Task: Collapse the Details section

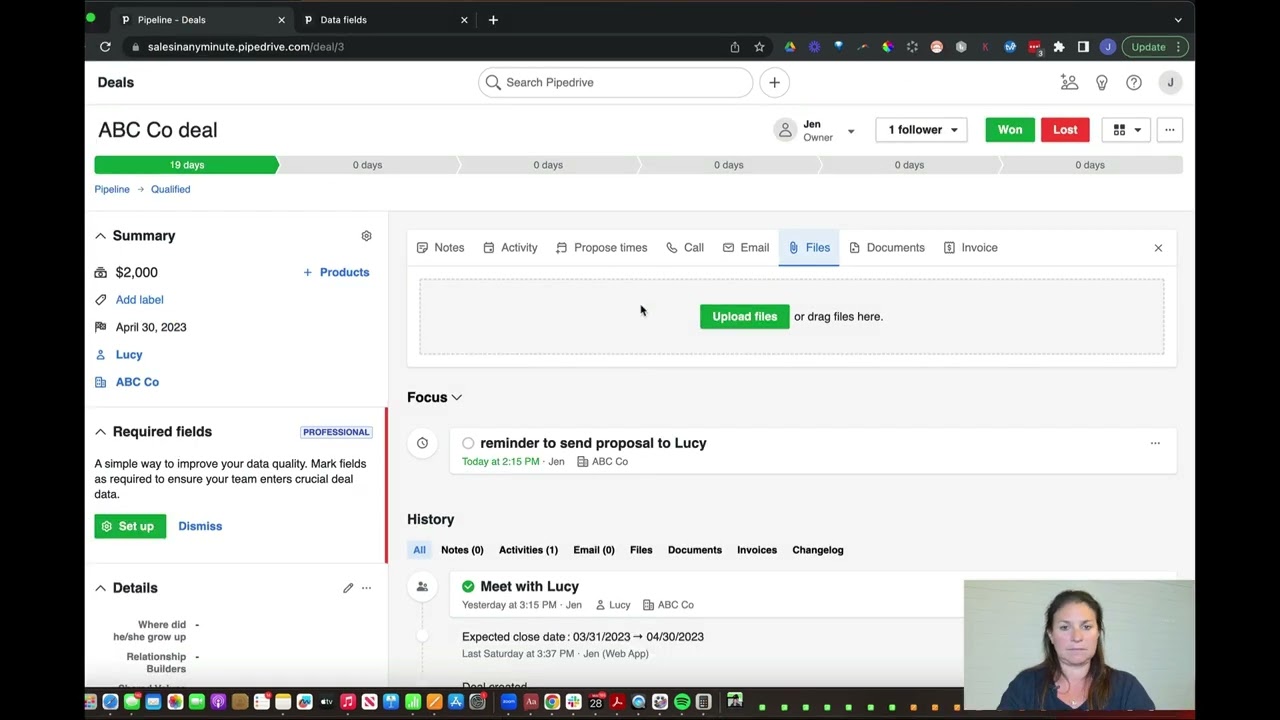Action: tap(100, 588)
